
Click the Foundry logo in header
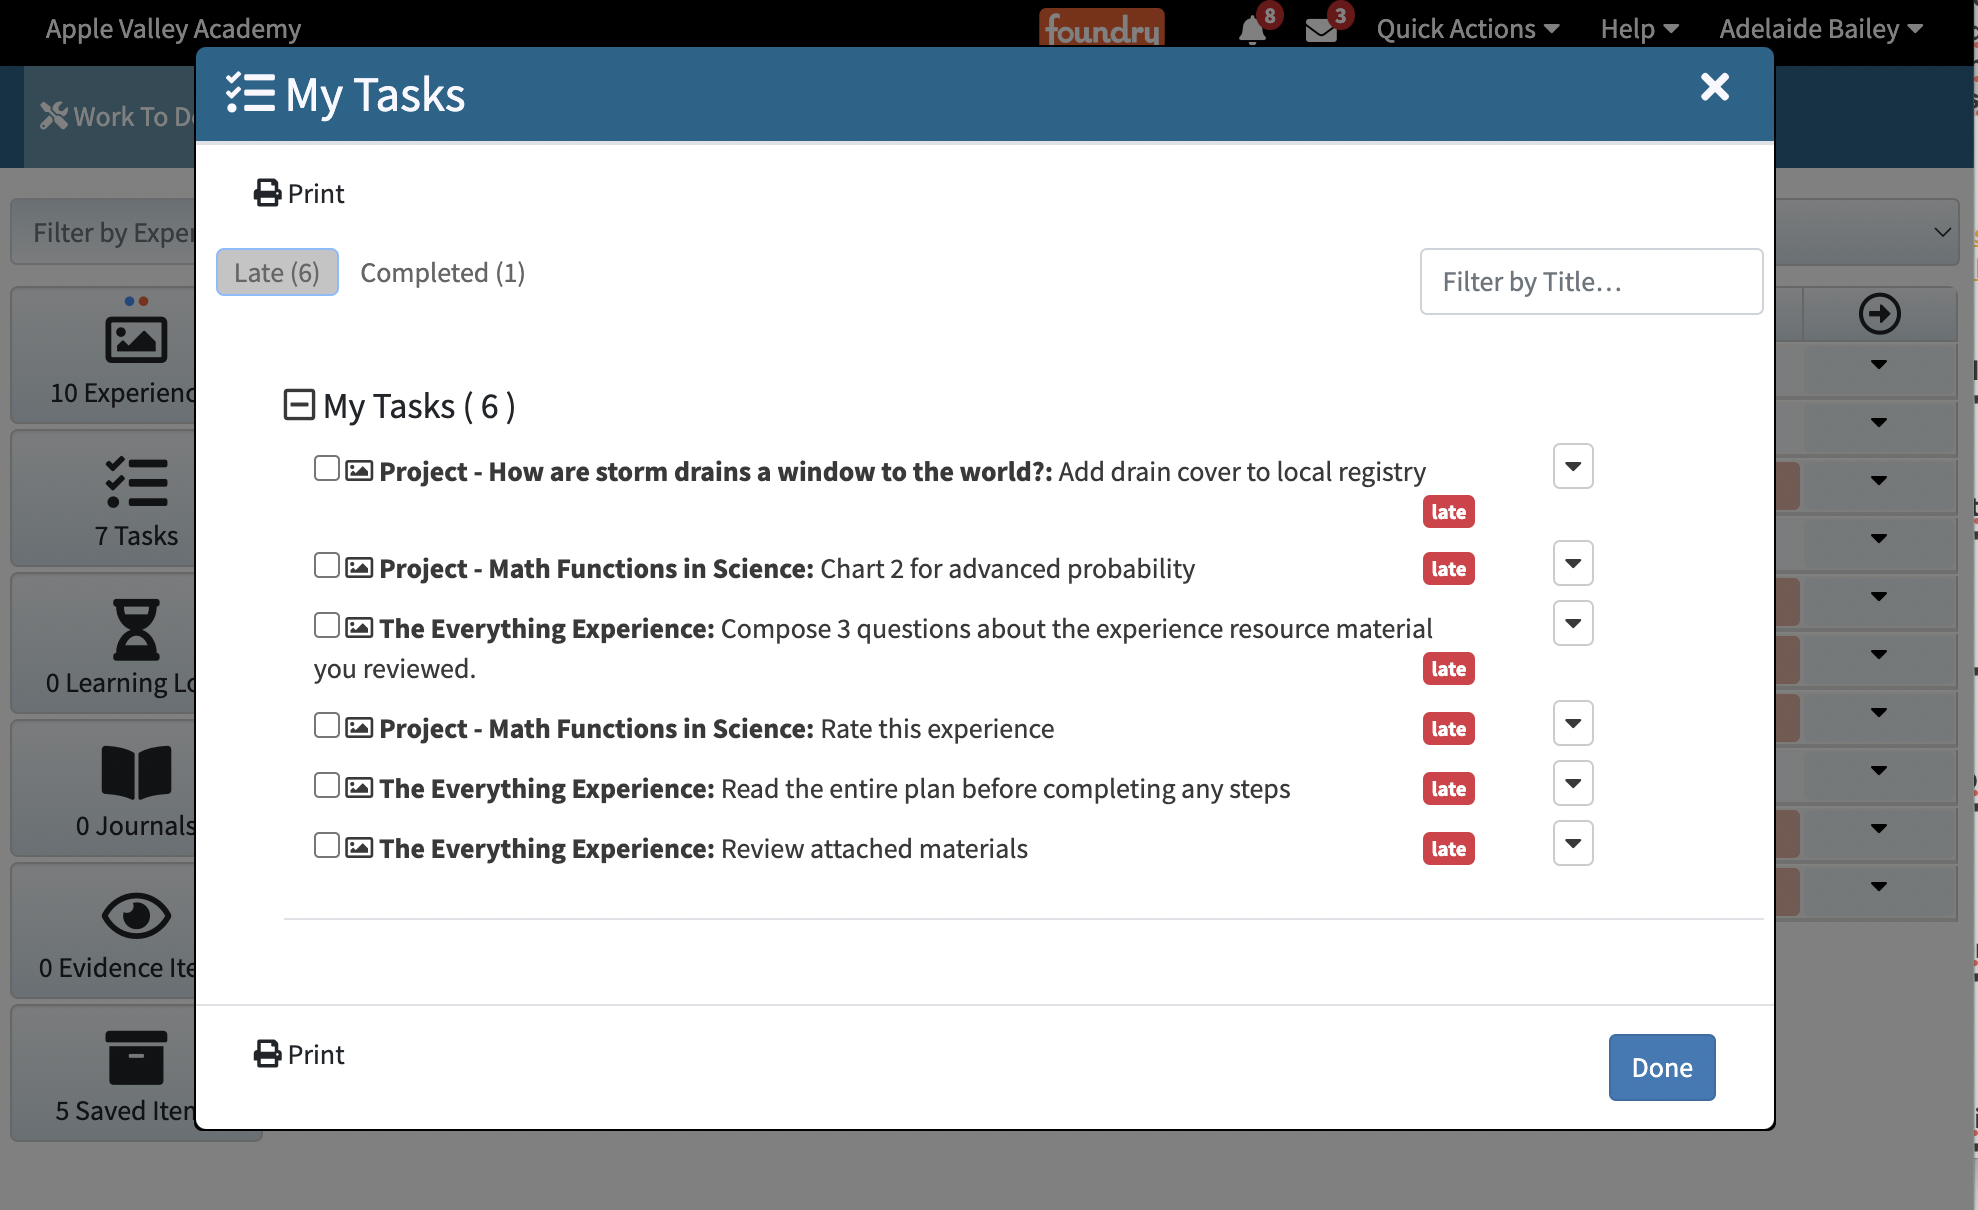pyautogui.click(x=1101, y=29)
